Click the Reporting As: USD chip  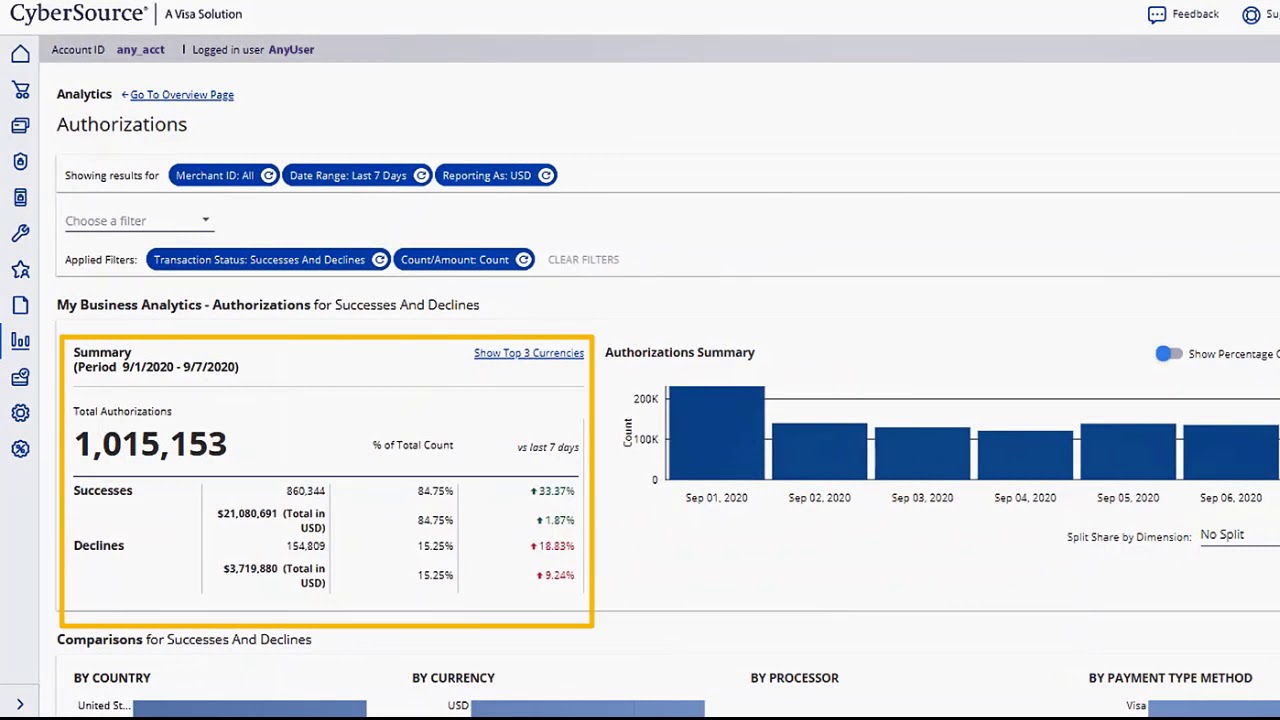[496, 176]
